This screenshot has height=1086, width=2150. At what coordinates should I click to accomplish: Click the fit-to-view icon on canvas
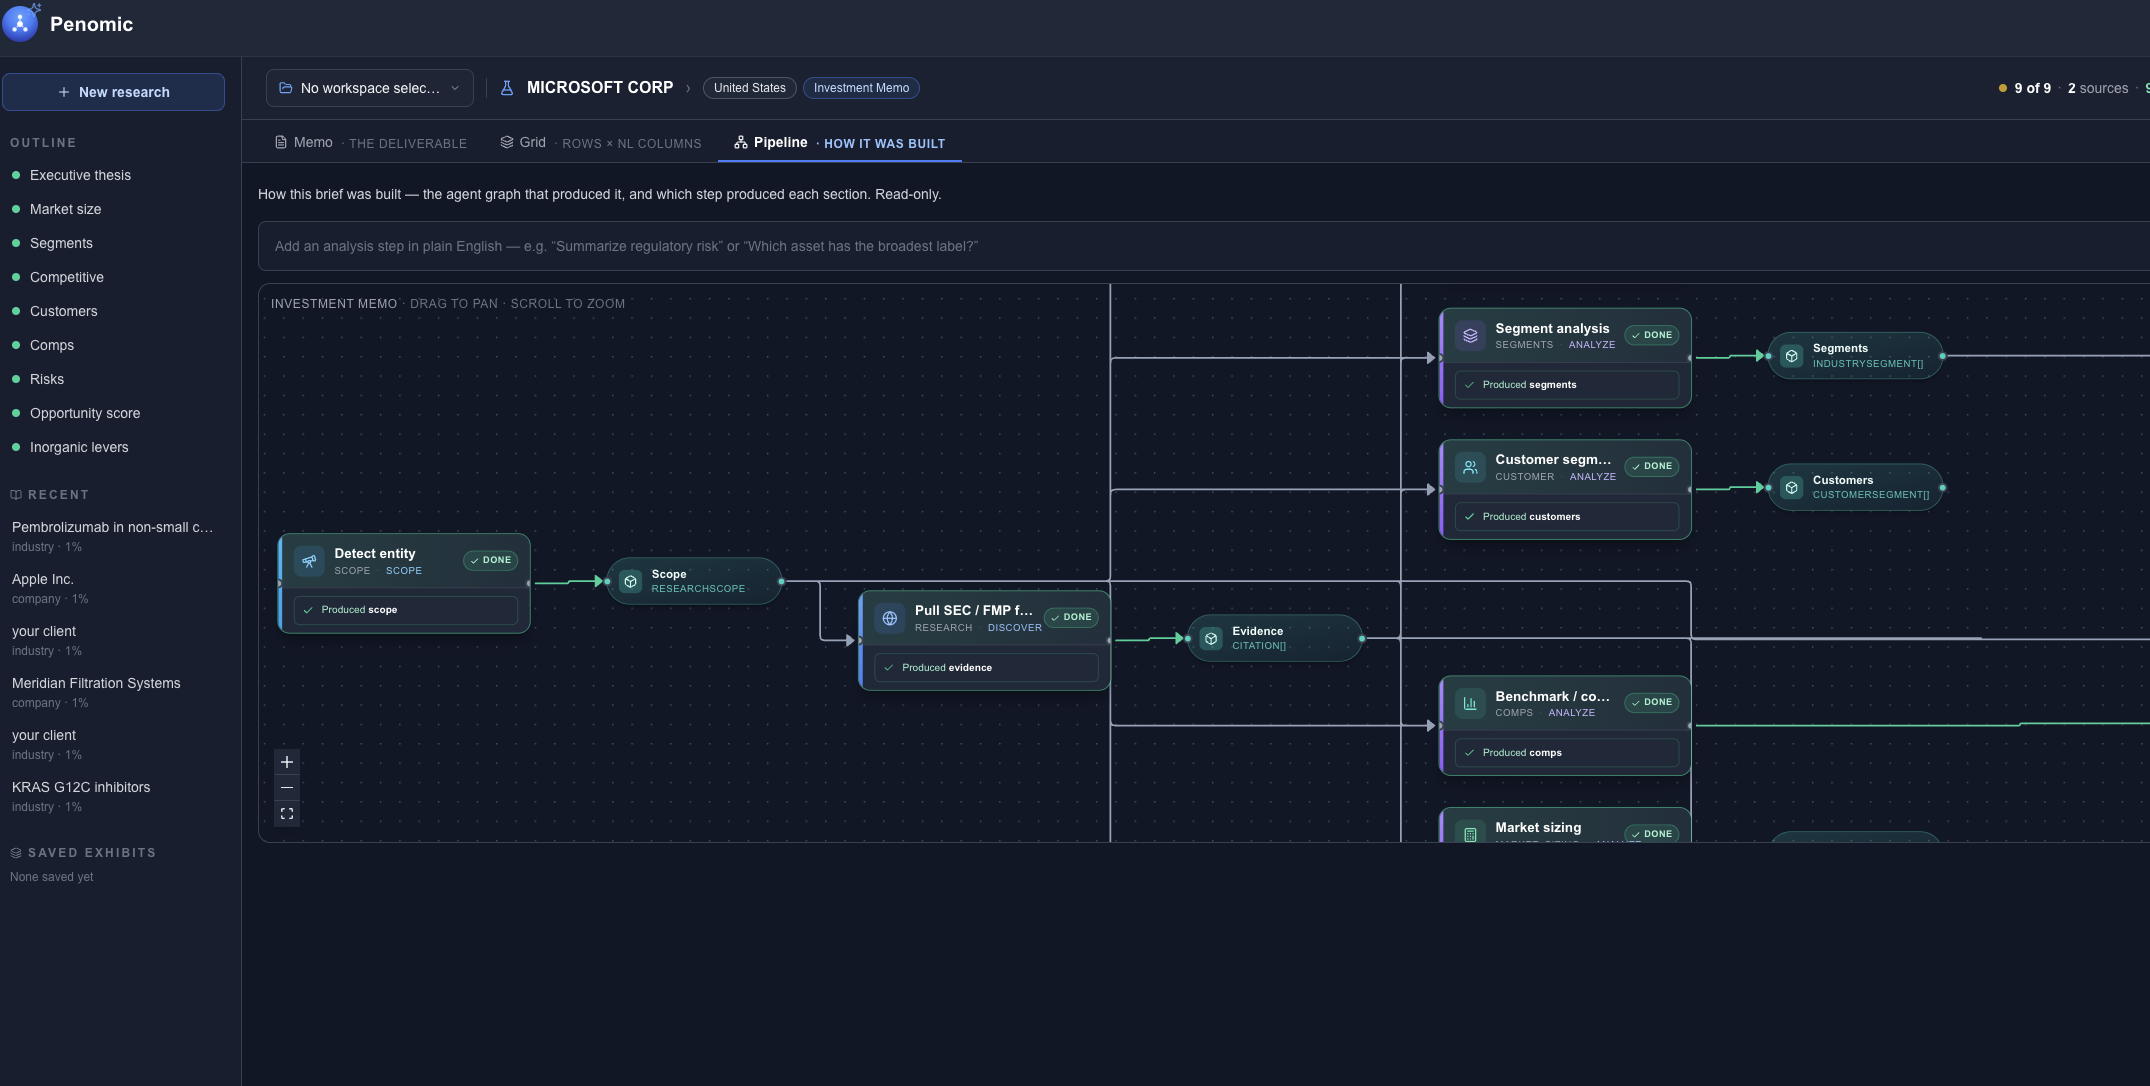click(287, 814)
